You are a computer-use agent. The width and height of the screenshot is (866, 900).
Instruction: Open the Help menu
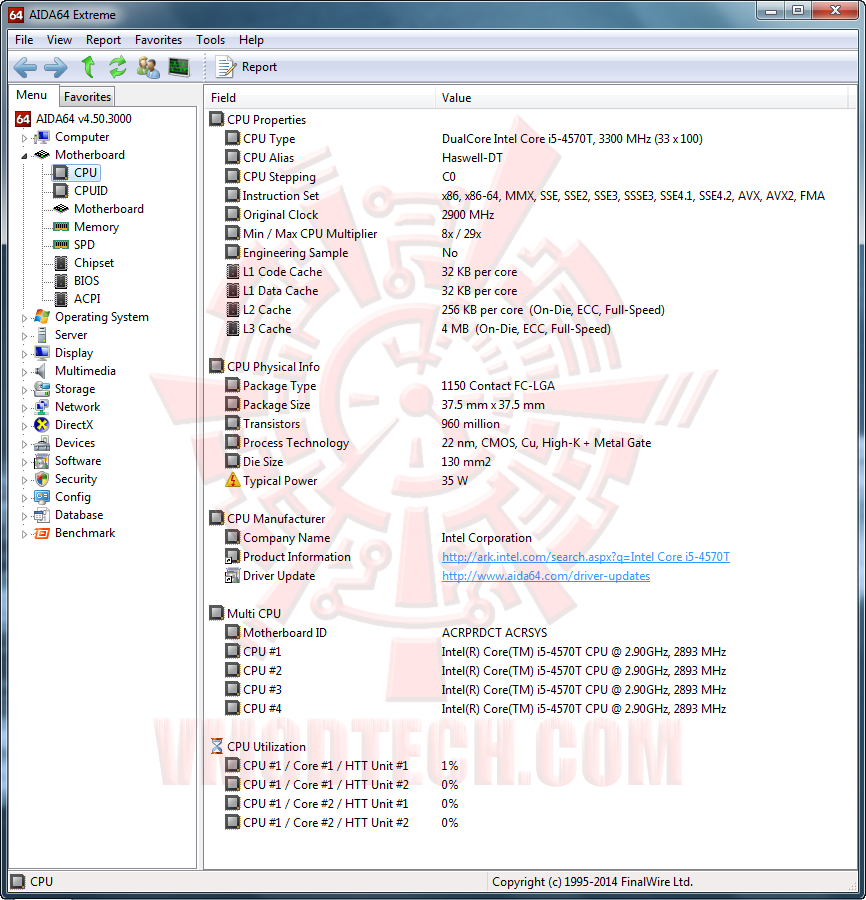pyautogui.click(x=251, y=40)
